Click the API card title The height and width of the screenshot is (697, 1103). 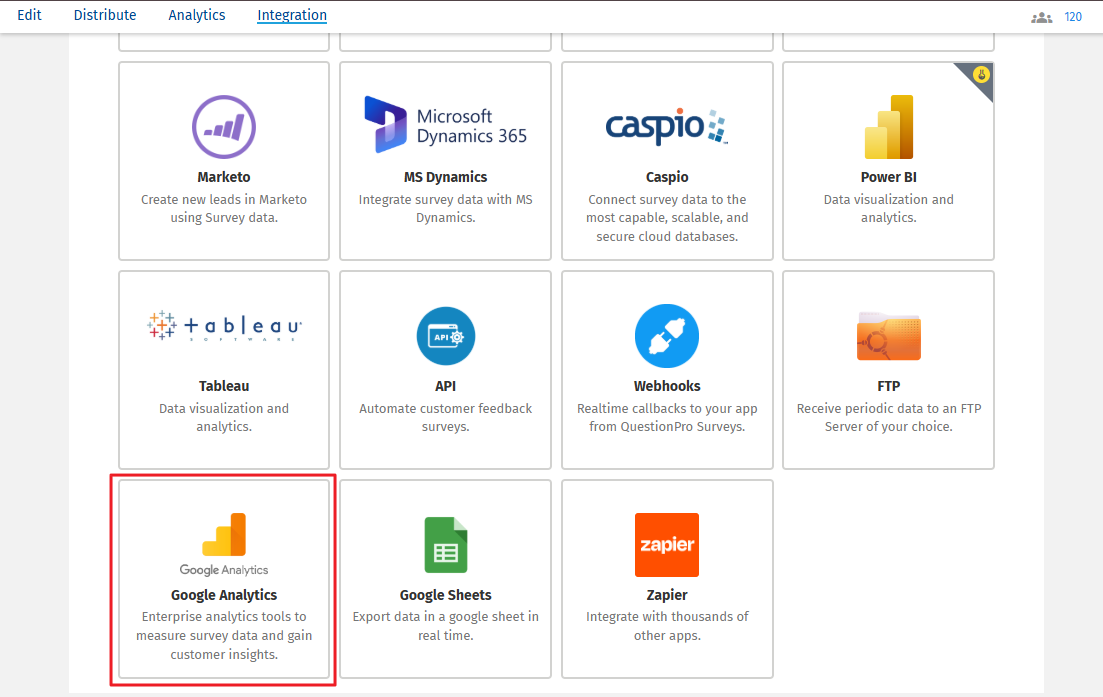445,386
